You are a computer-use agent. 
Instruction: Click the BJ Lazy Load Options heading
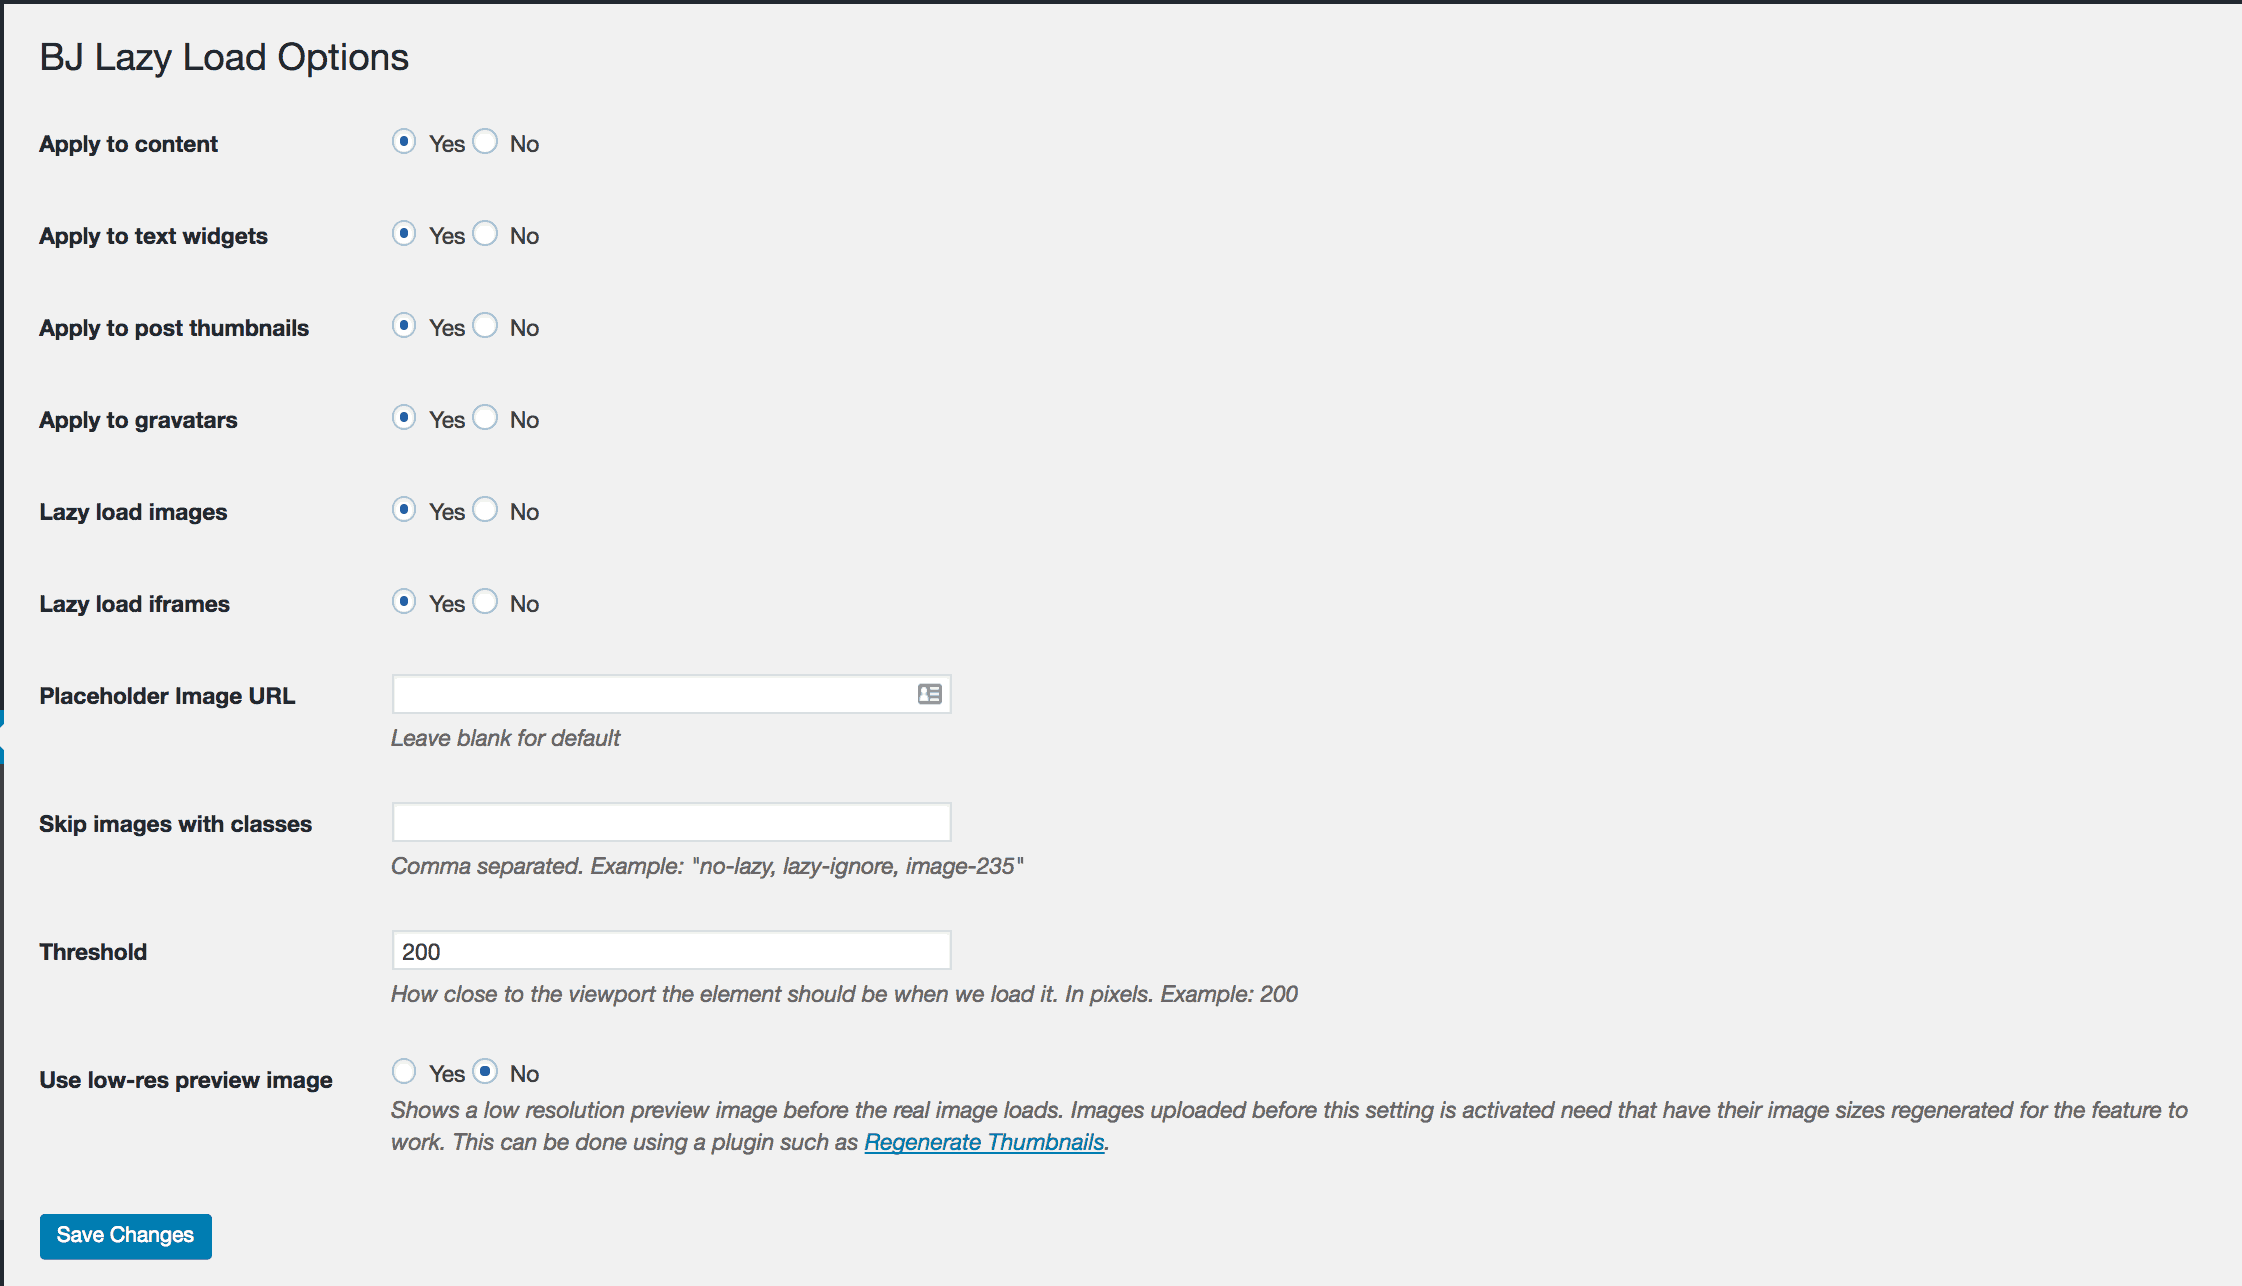point(223,57)
